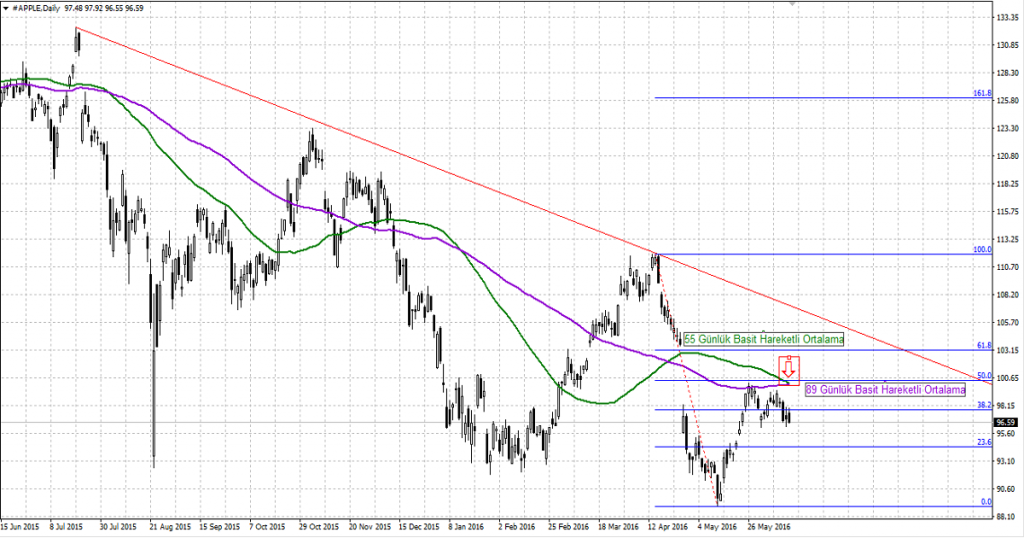Image resolution: width=1024 pixels, height=538 pixels.
Task: Click the 161.8 Fibonacci level label
Action: click(x=982, y=94)
